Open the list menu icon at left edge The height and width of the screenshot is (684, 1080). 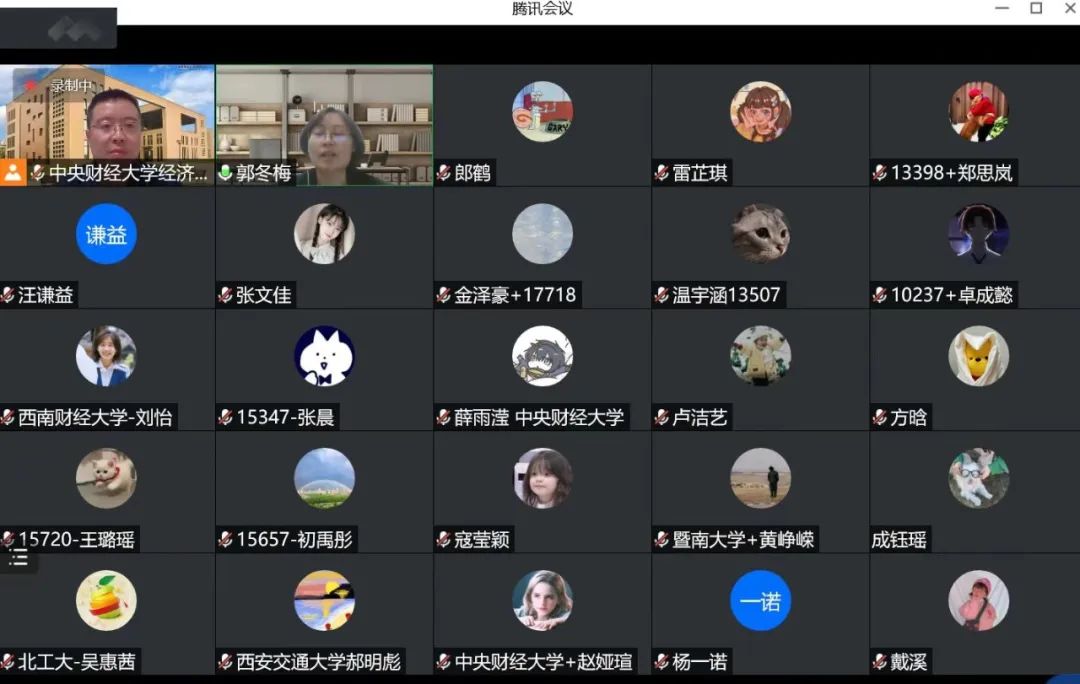tap(18, 558)
